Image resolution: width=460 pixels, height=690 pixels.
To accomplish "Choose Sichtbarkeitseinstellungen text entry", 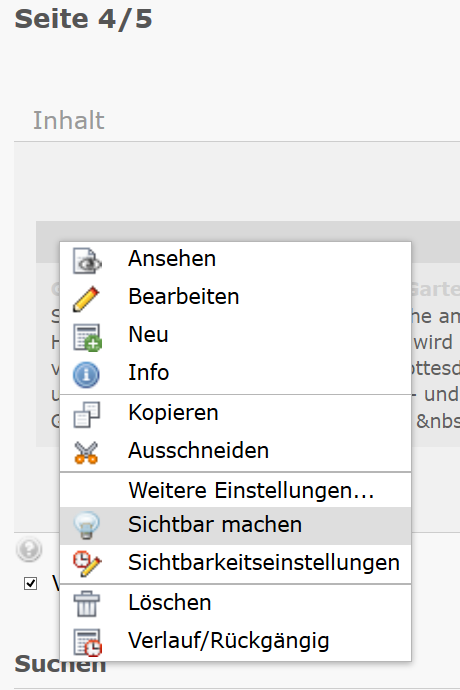I will [x=264, y=563].
